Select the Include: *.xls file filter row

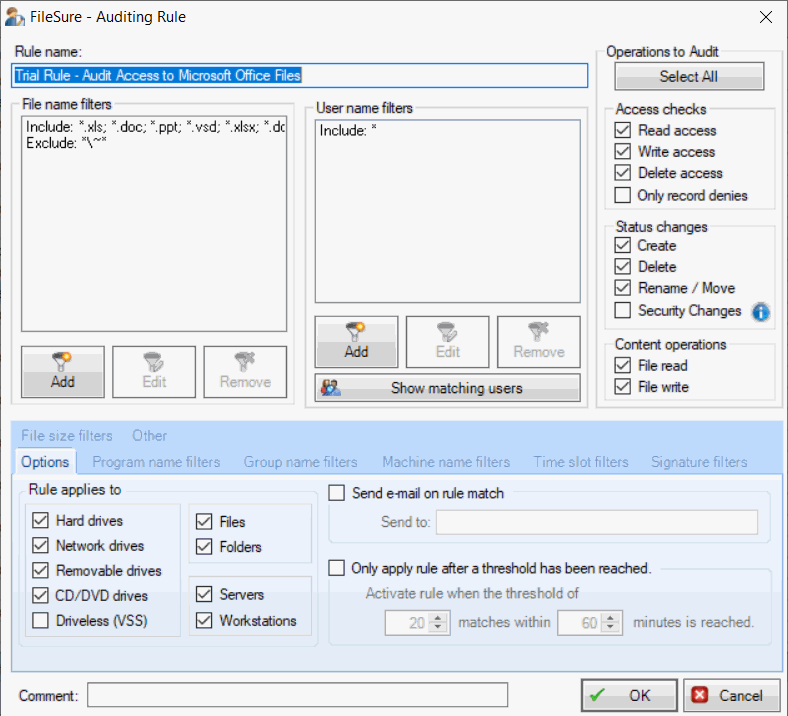[155, 127]
